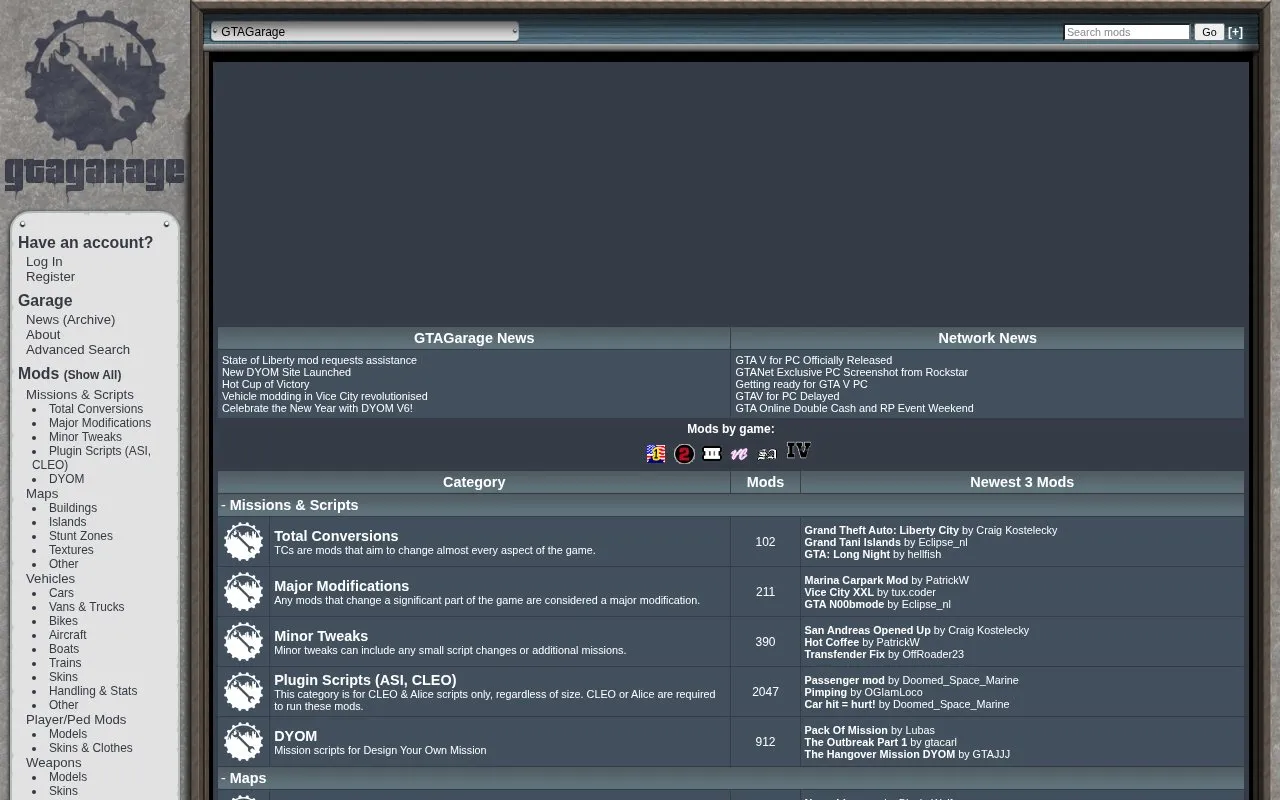Open the Log In link

pyautogui.click(x=44, y=262)
